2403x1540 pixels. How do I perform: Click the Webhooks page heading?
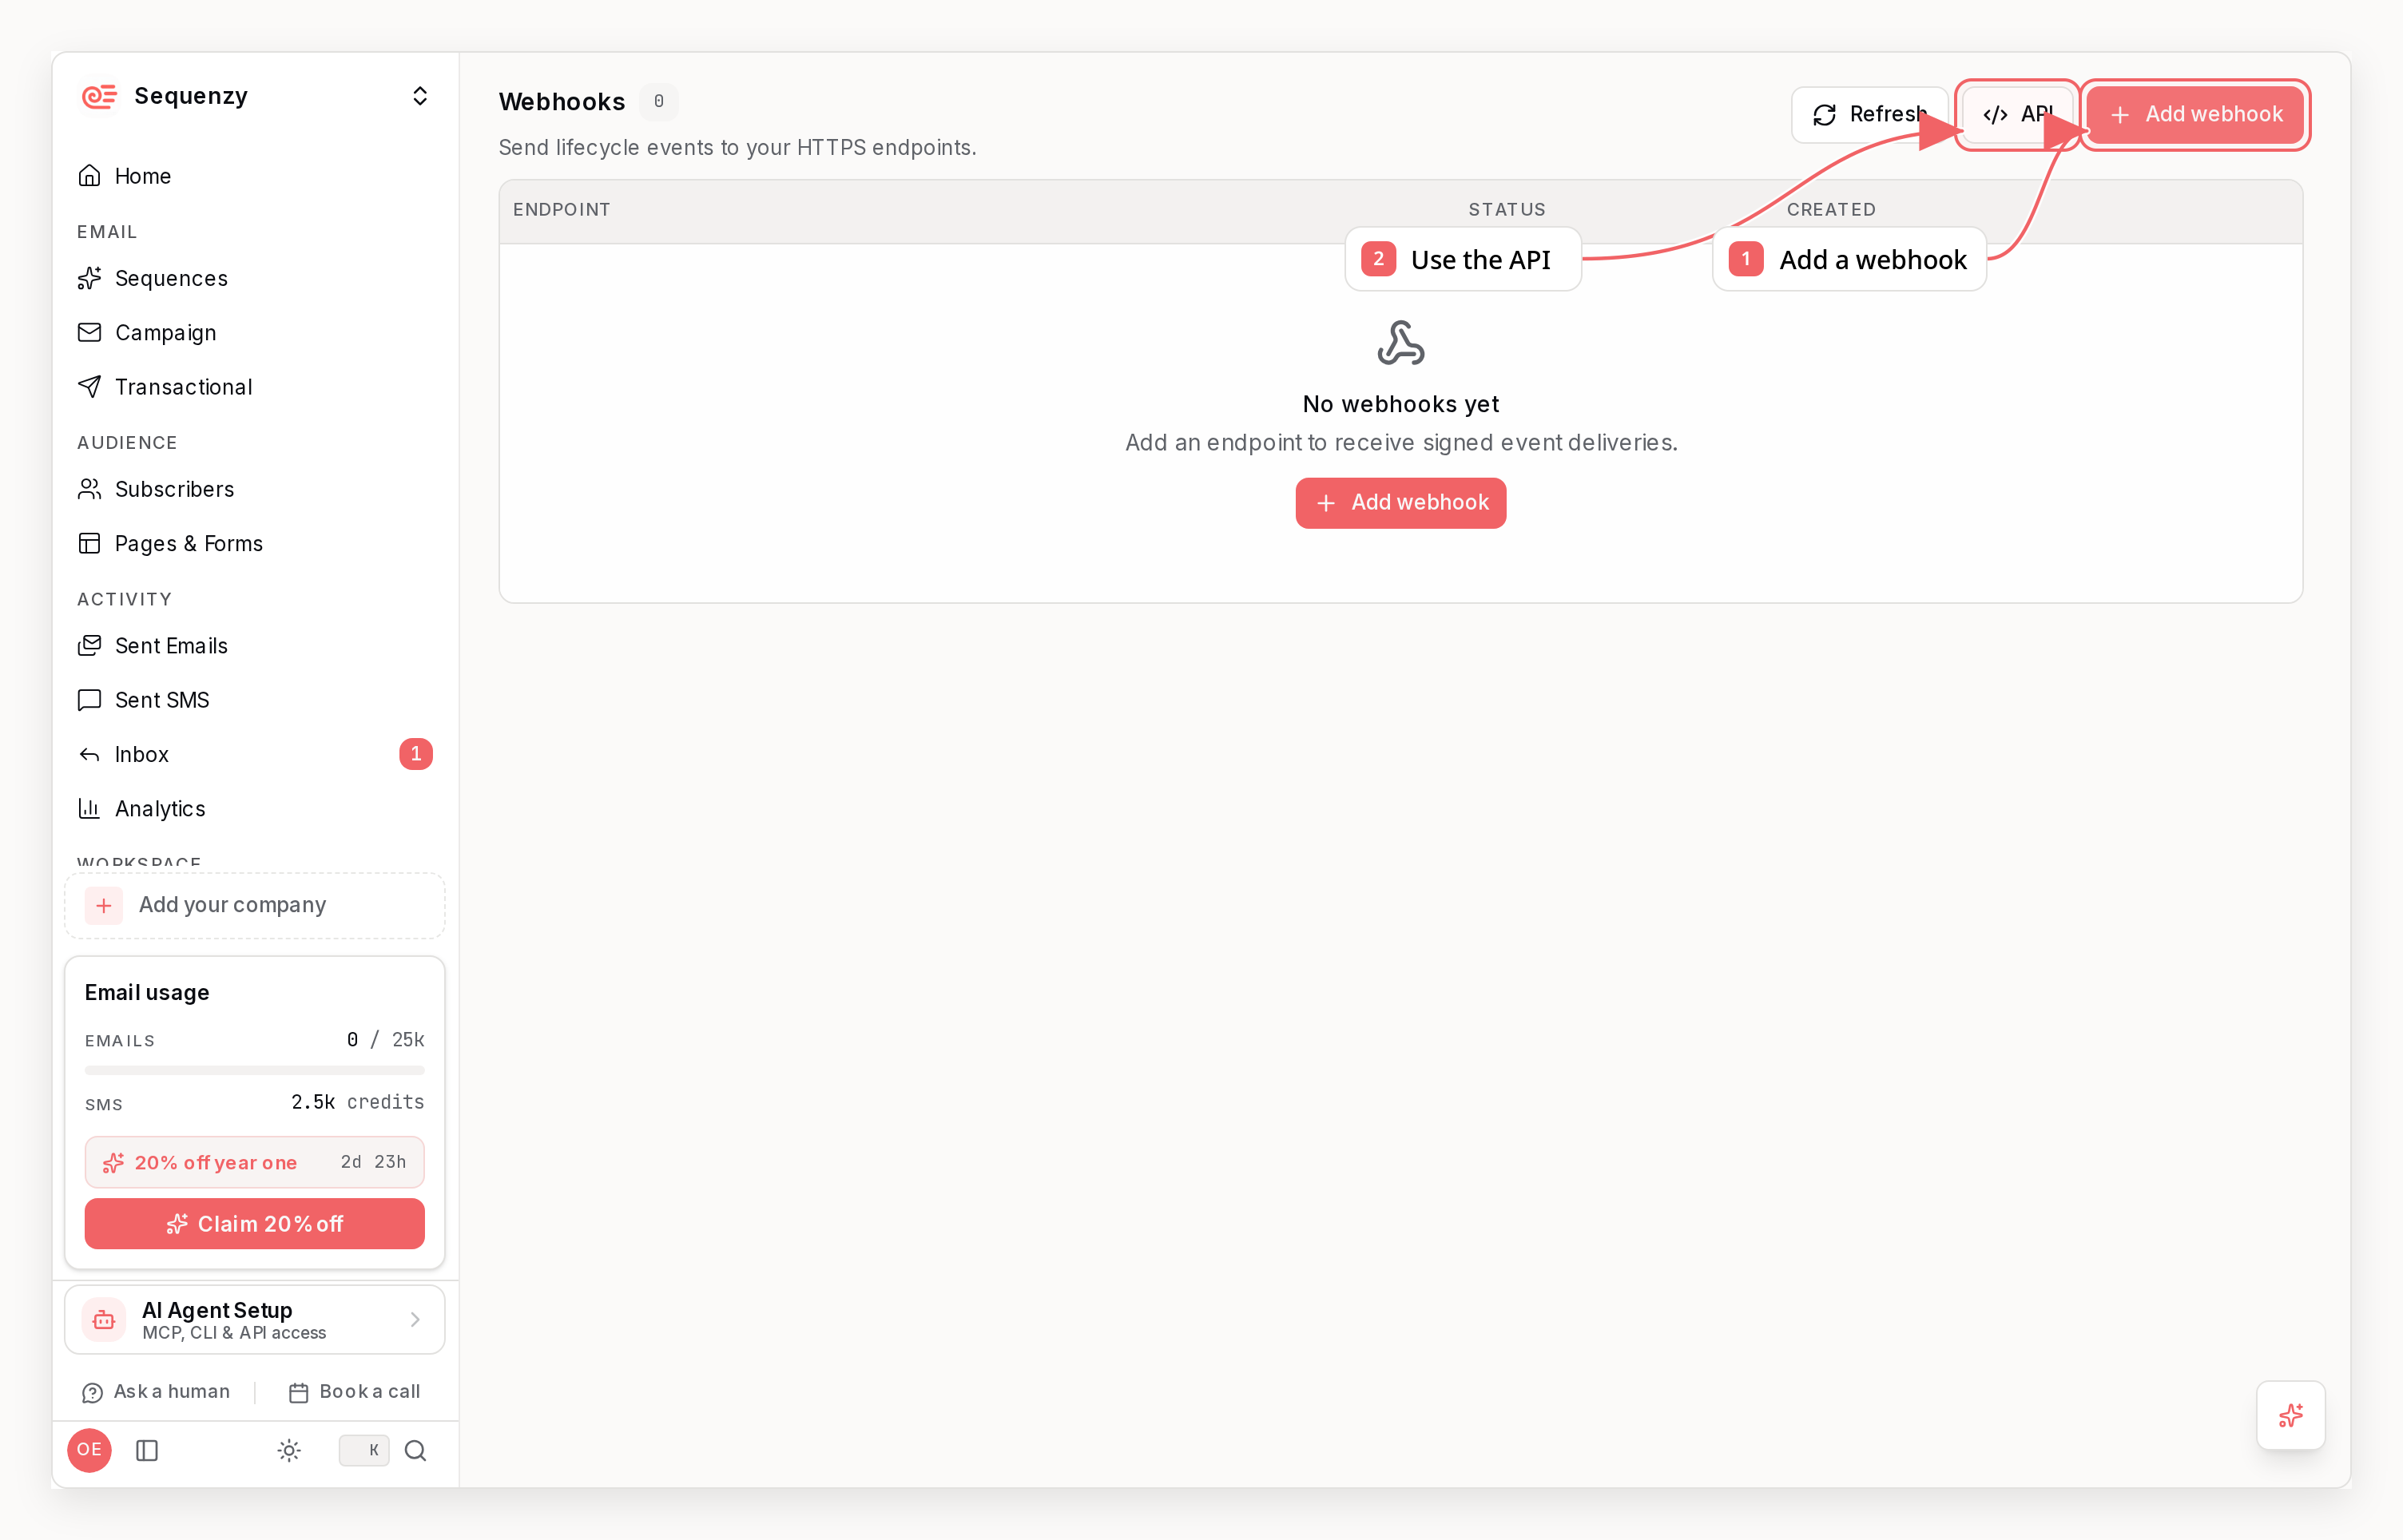[562, 102]
